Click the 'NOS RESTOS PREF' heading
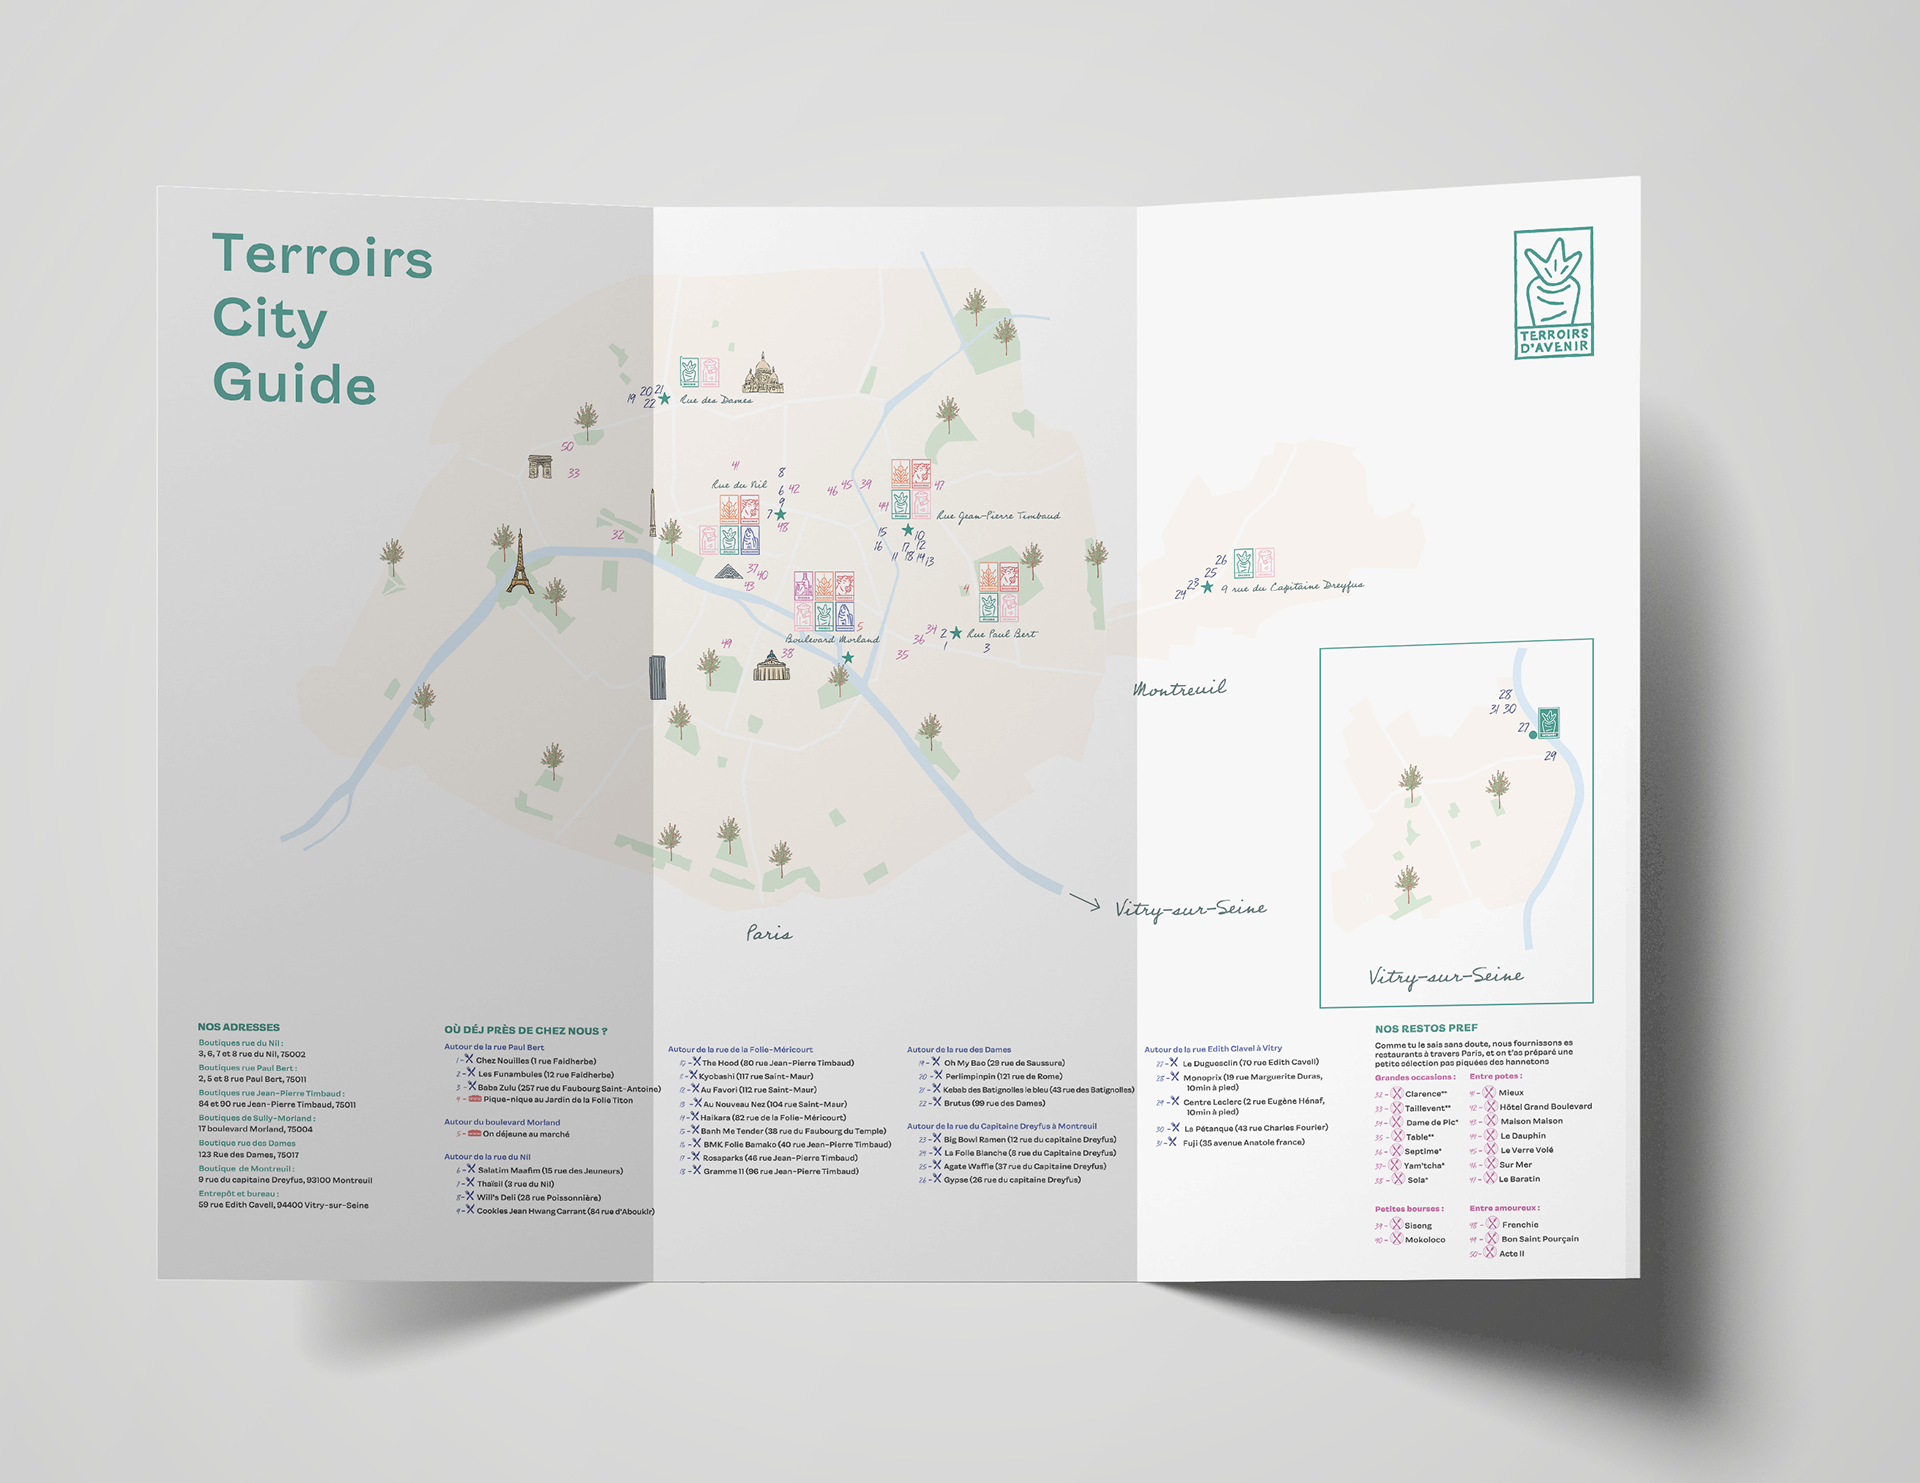 pos(1426,1028)
